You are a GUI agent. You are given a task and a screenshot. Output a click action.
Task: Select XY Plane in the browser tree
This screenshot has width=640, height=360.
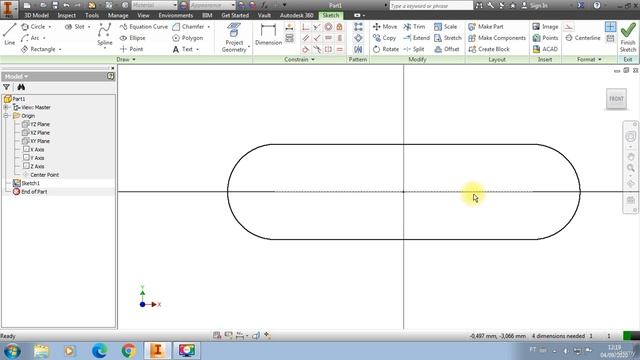point(36,141)
